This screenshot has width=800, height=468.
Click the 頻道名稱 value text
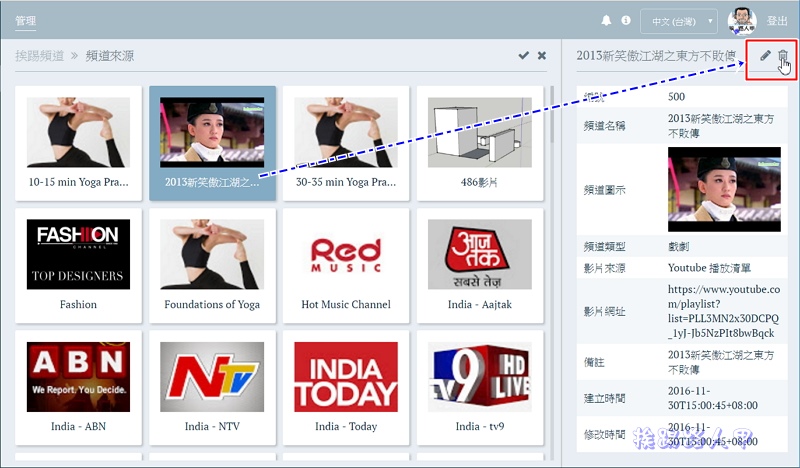click(x=721, y=126)
